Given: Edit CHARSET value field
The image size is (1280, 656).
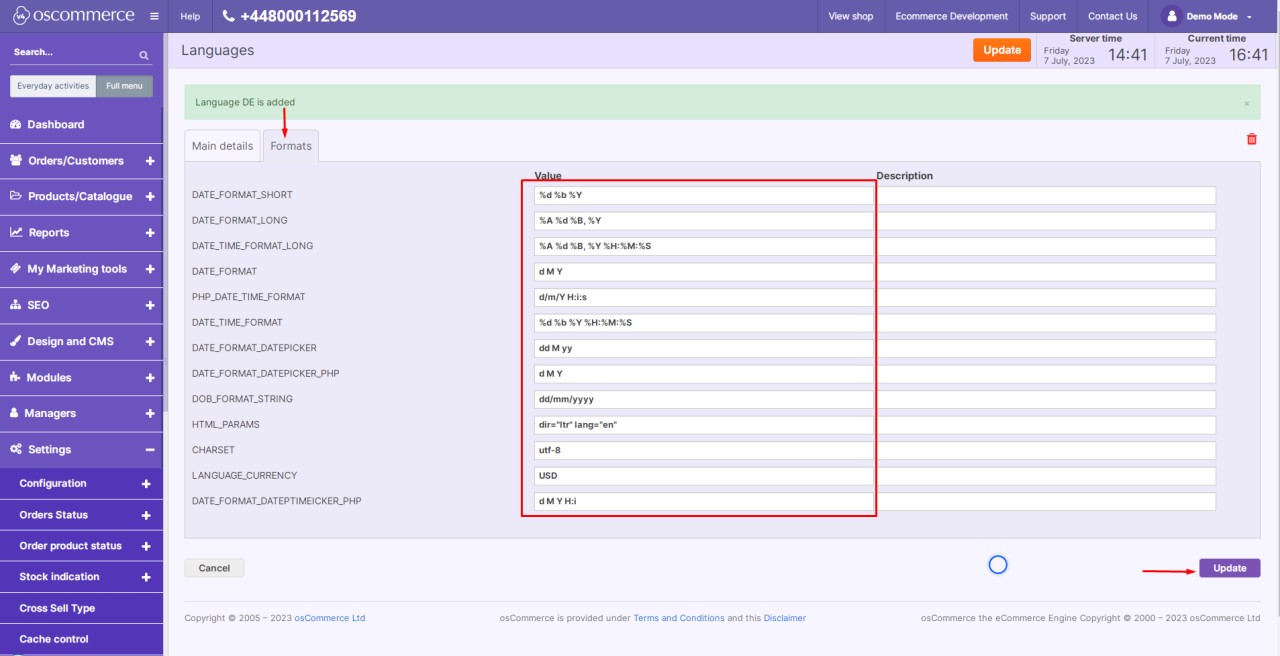Looking at the screenshot, I should coord(704,450).
